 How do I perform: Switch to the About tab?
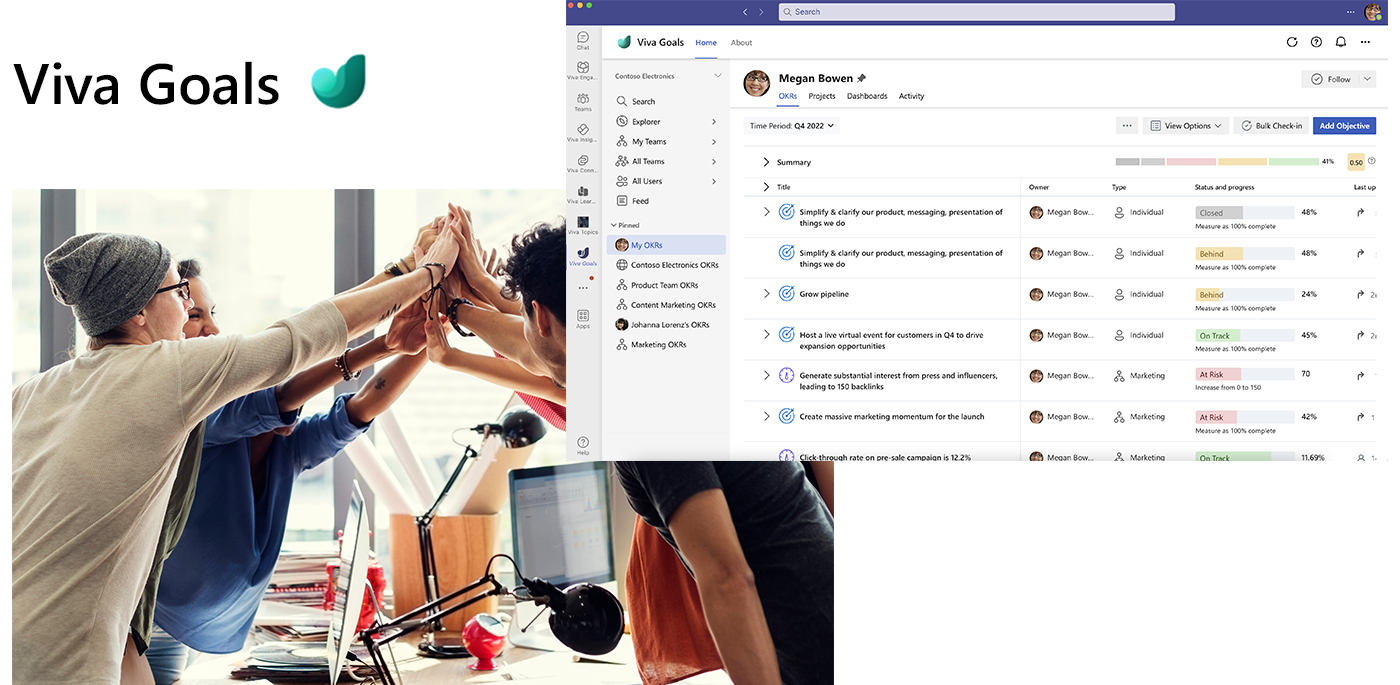point(741,43)
